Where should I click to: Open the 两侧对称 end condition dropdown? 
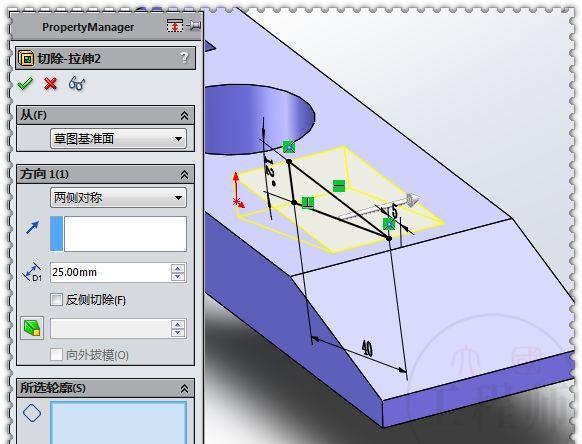click(x=118, y=197)
